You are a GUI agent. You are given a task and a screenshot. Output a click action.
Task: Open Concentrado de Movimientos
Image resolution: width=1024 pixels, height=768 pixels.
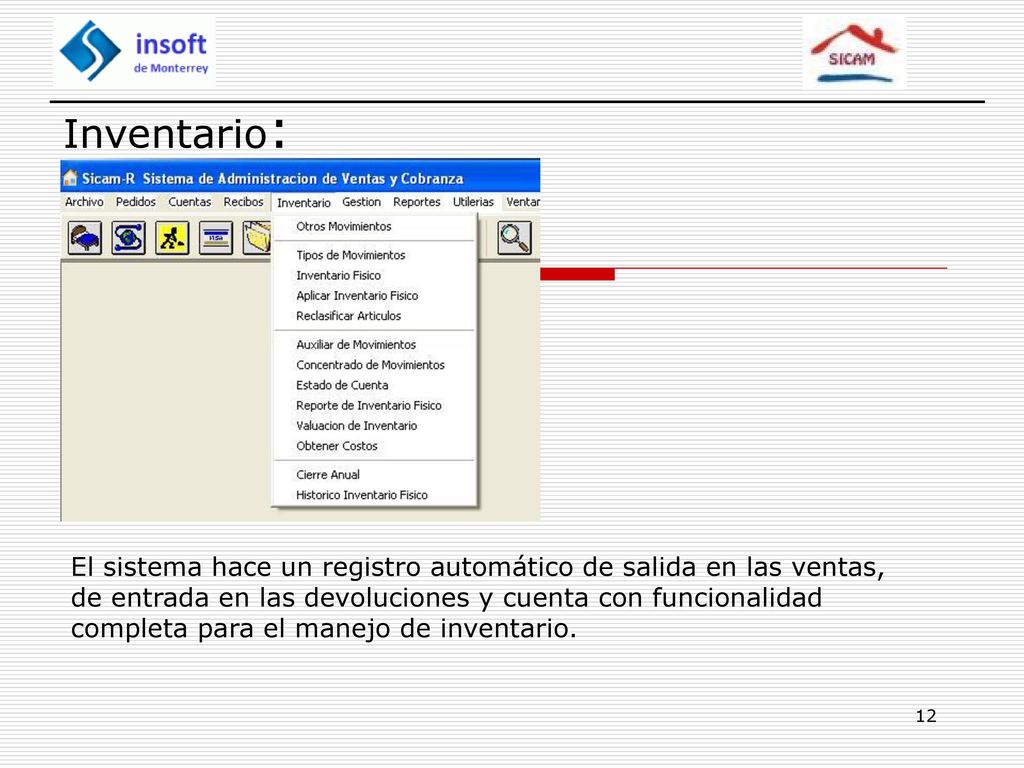pos(375,364)
